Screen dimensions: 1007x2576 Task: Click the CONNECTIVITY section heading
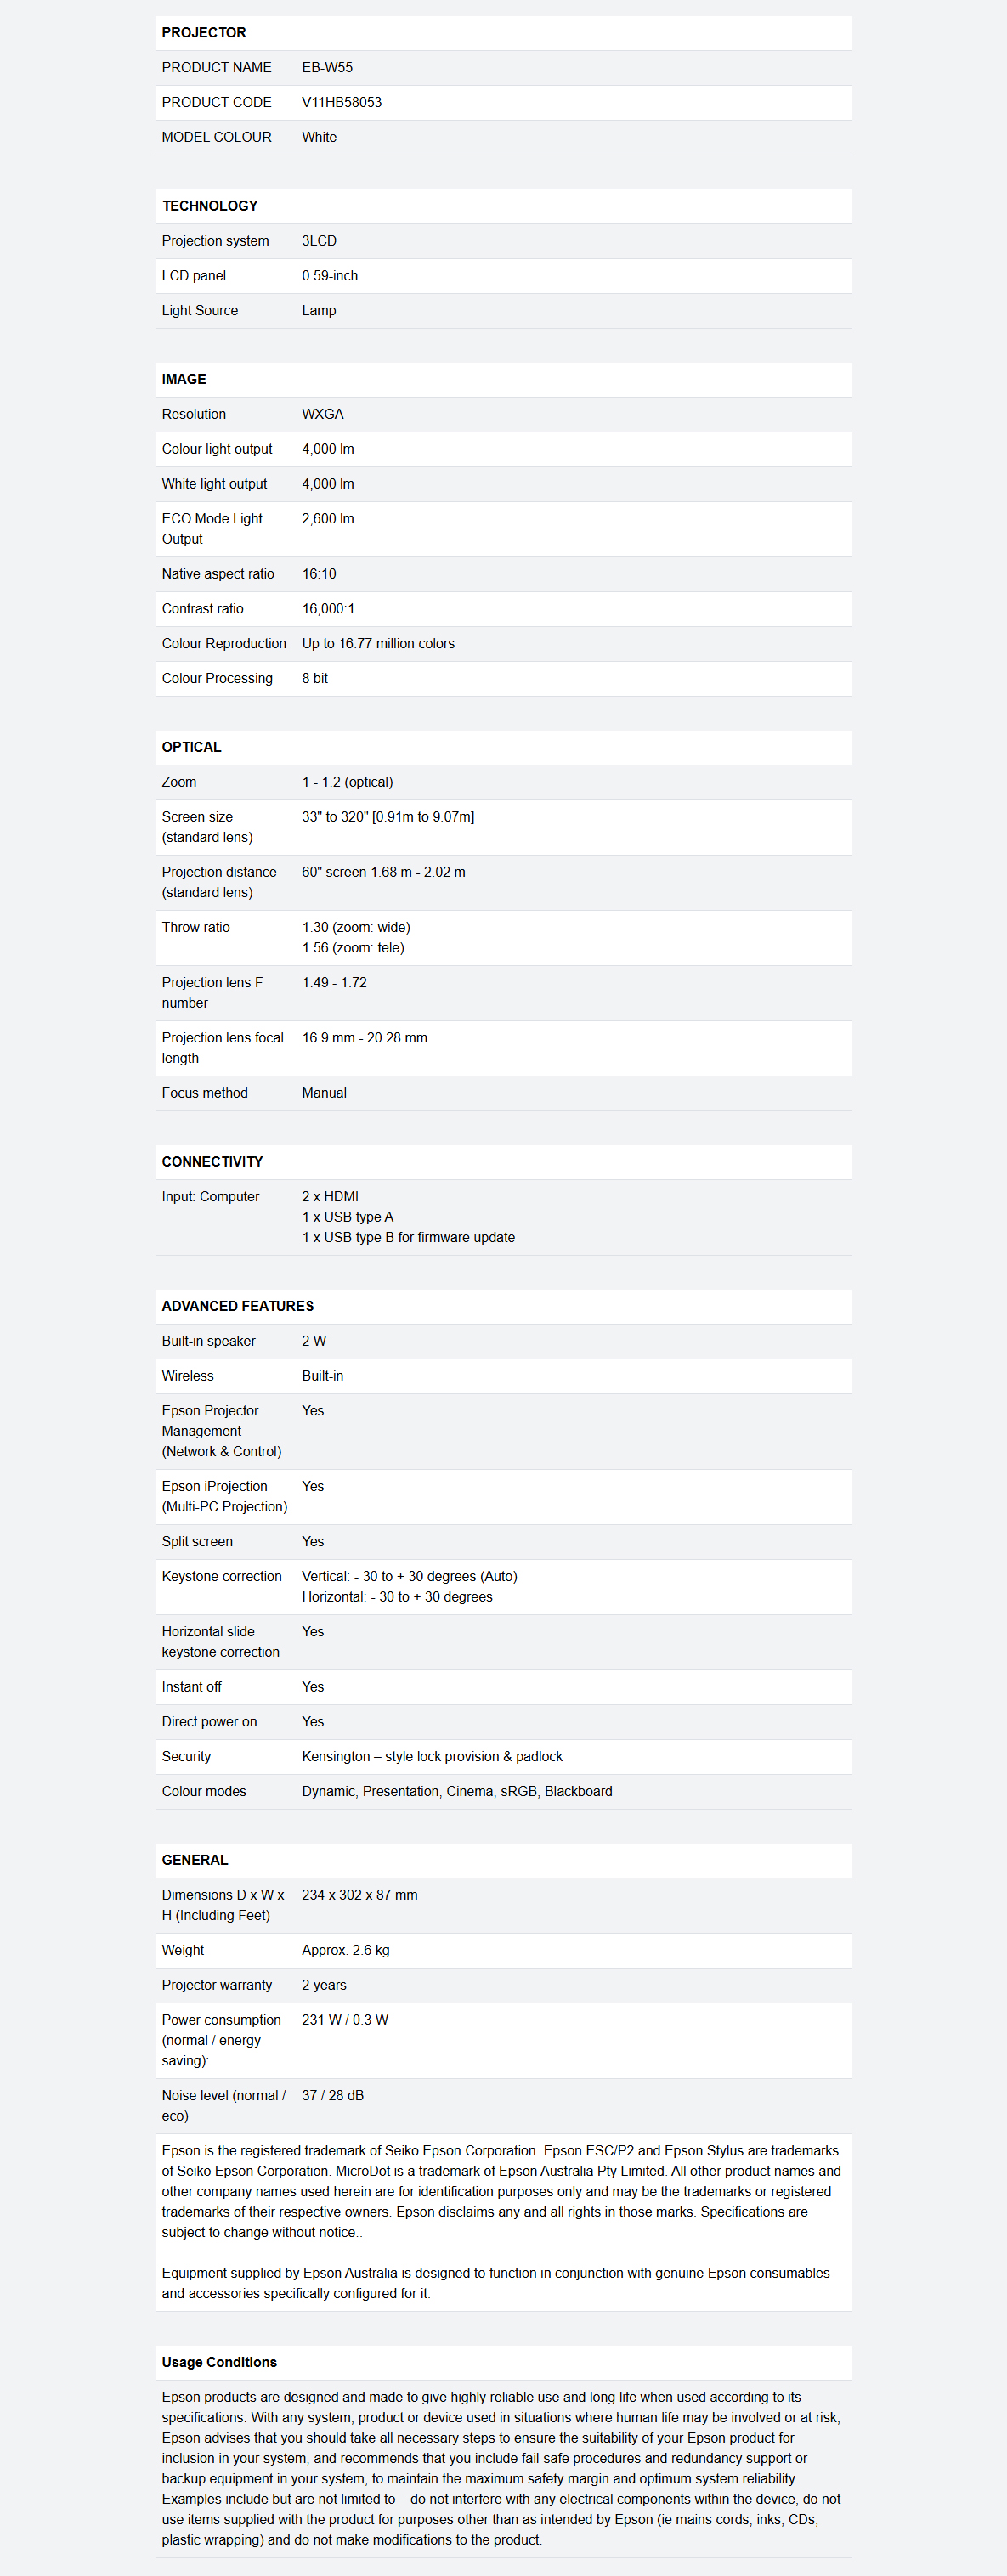pos(213,1162)
